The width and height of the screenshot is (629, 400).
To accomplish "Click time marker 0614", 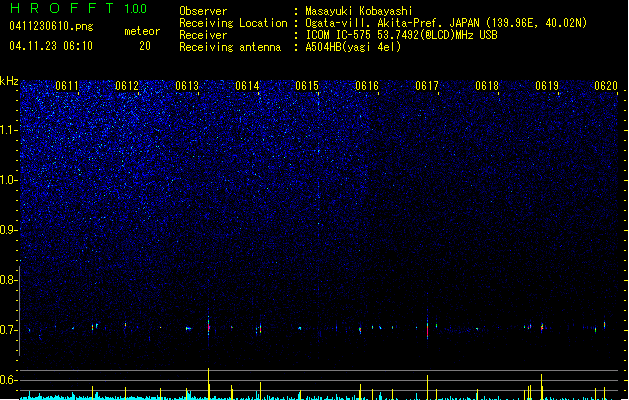I will 247,86.
